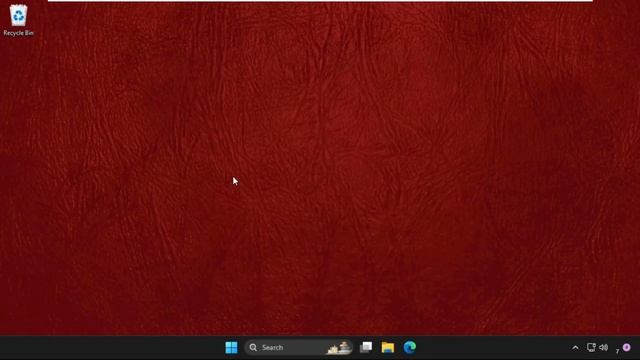Click the search highlight picture in Search box
This screenshot has width=640, height=360.
(x=339, y=348)
